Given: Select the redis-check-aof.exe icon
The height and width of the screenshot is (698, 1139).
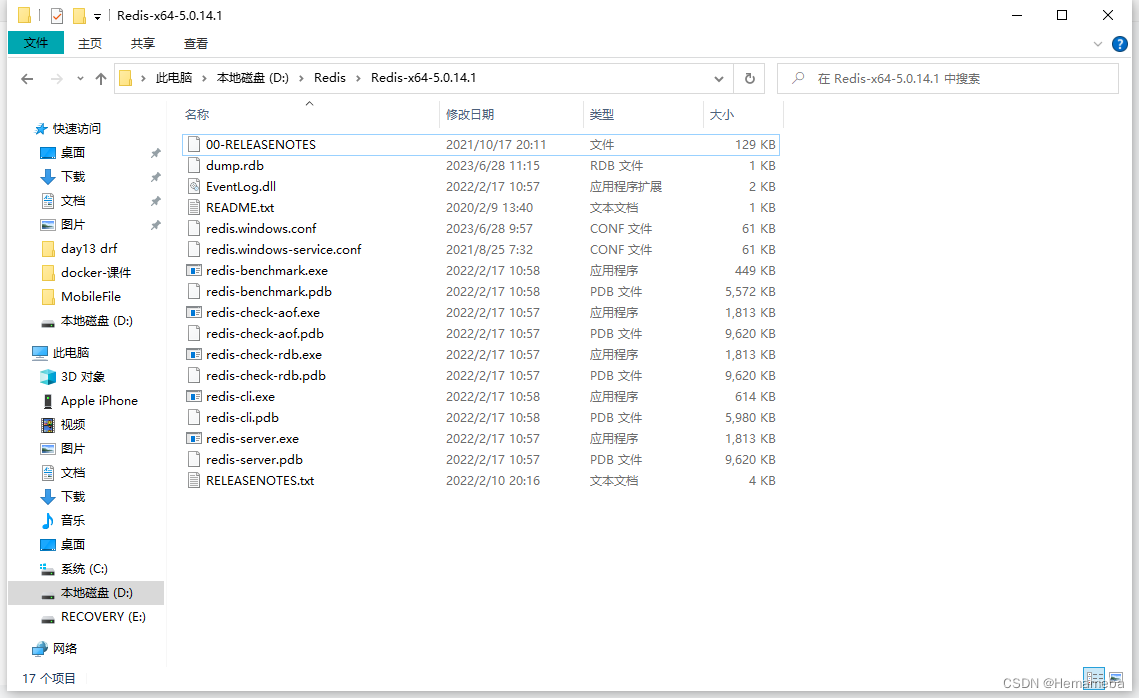Looking at the screenshot, I should [x=194, y=313].
